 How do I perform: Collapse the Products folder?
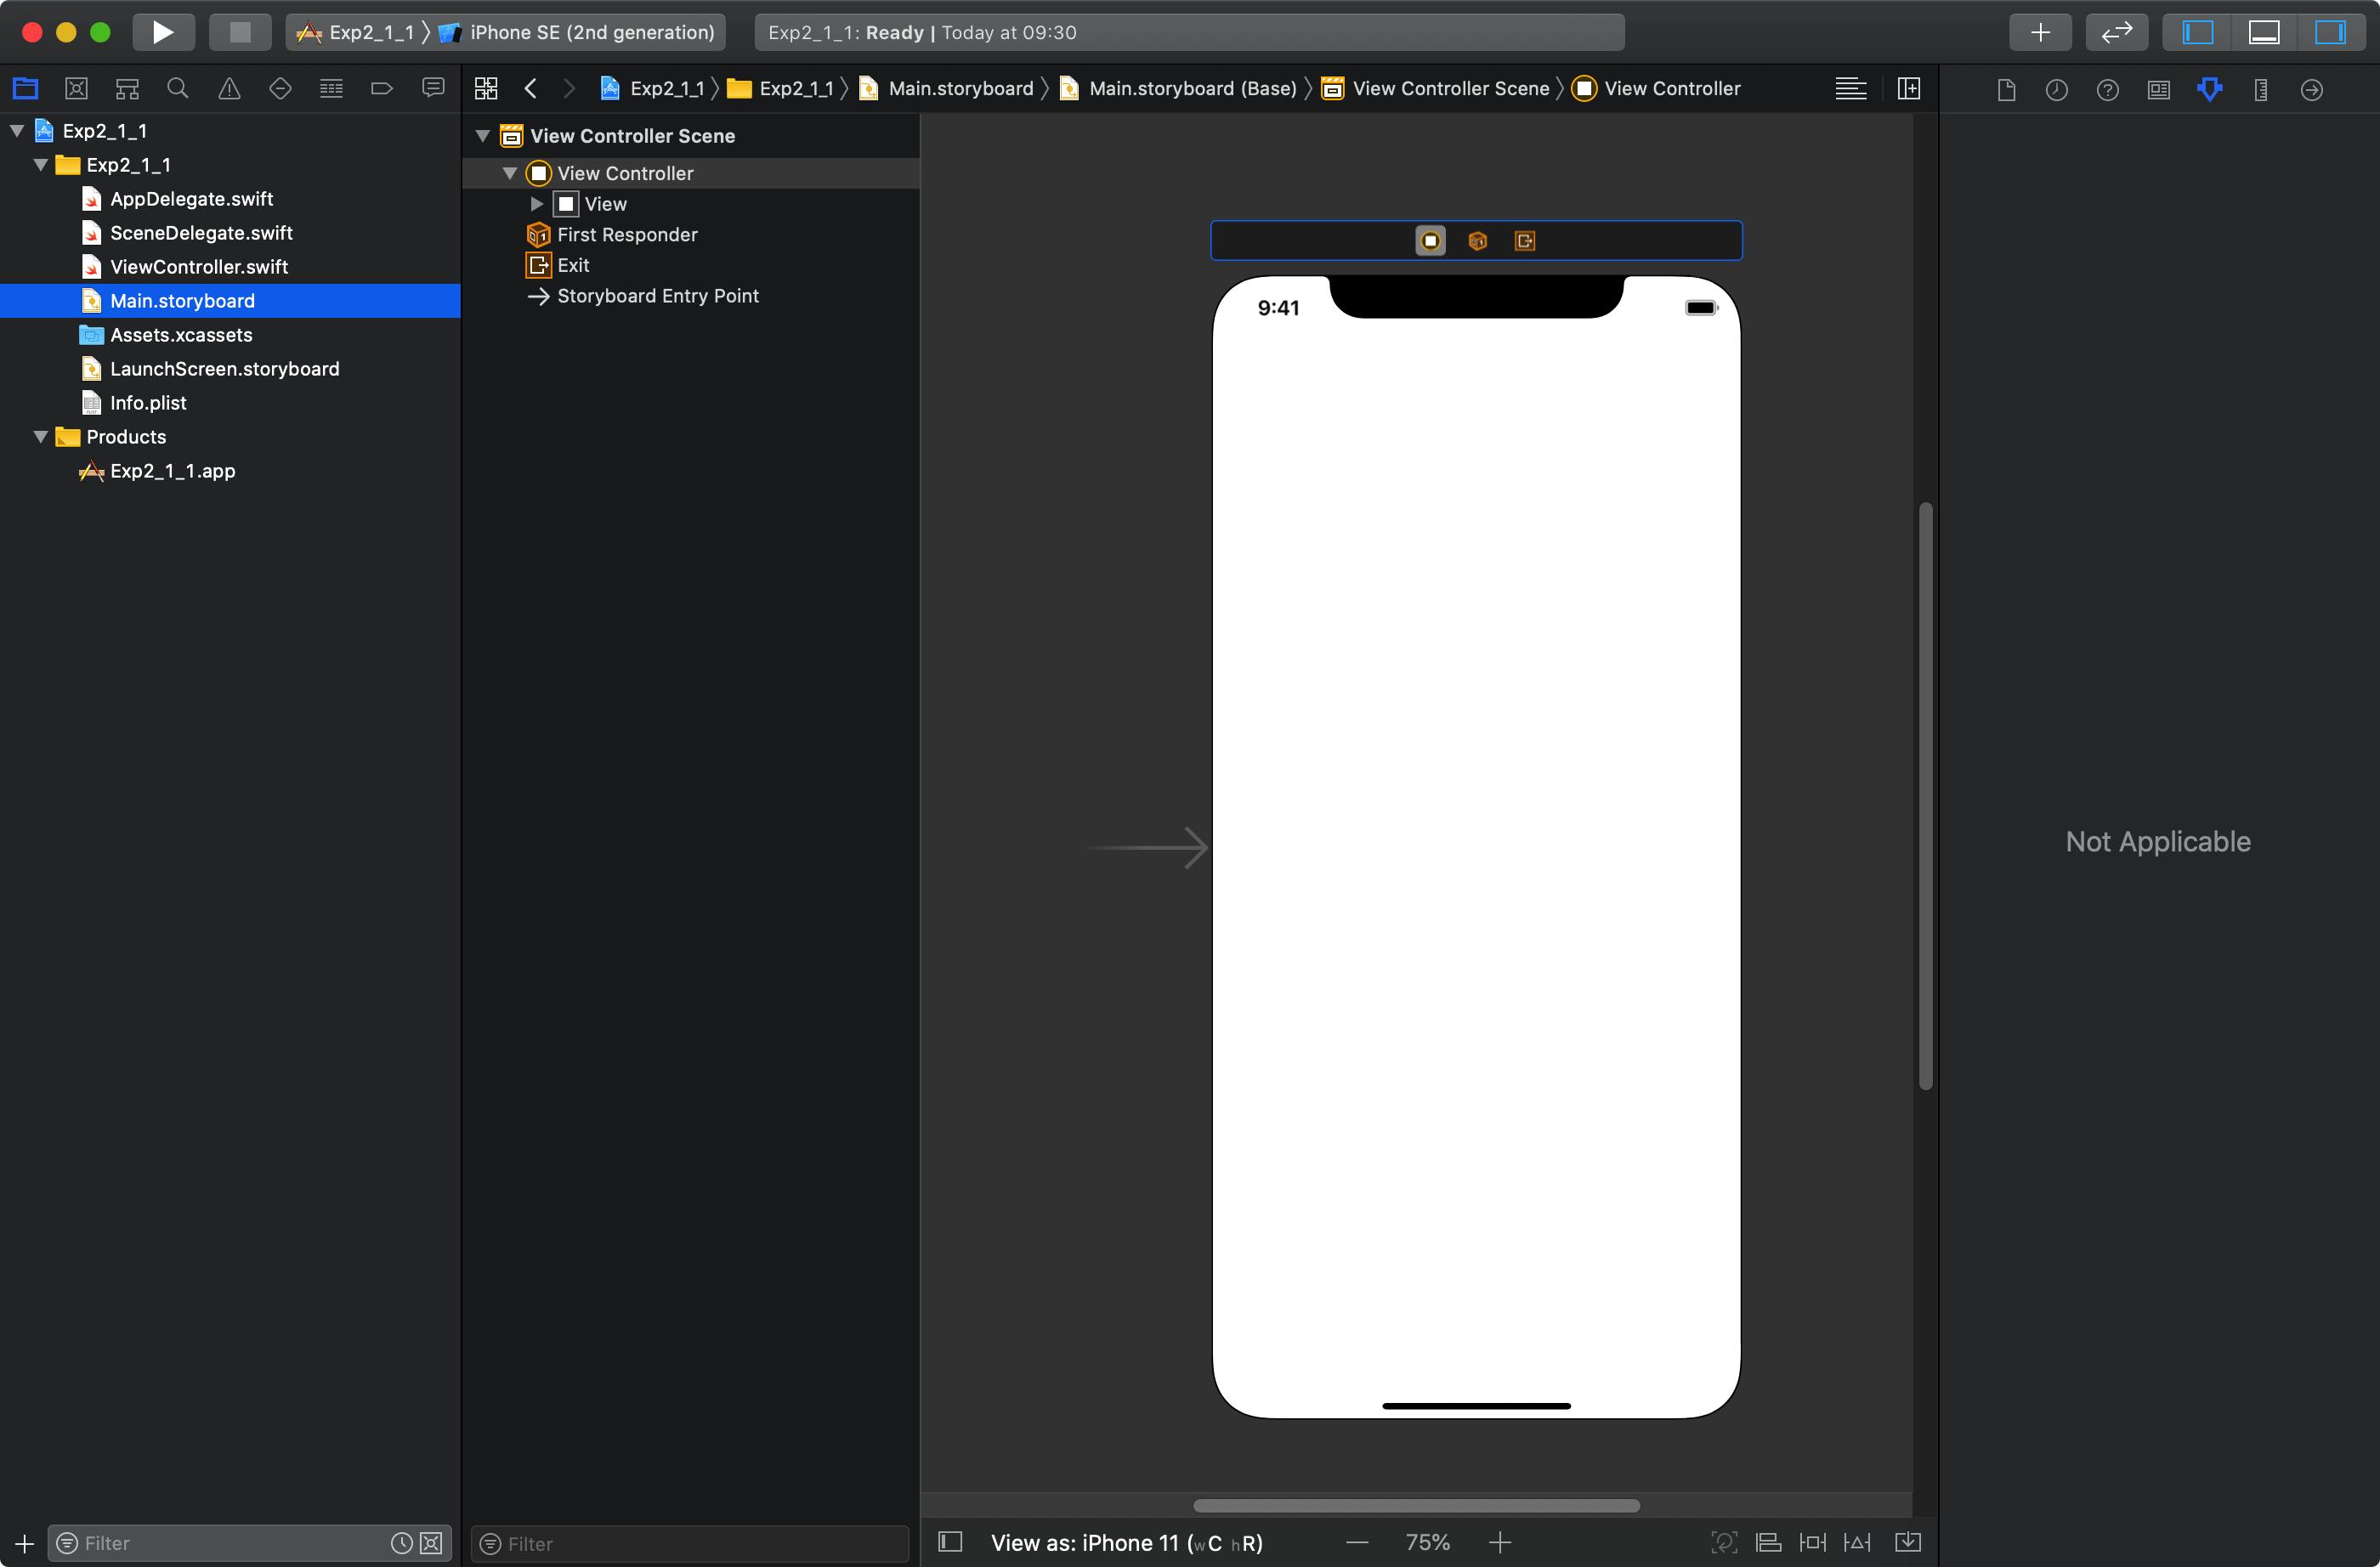41,437
